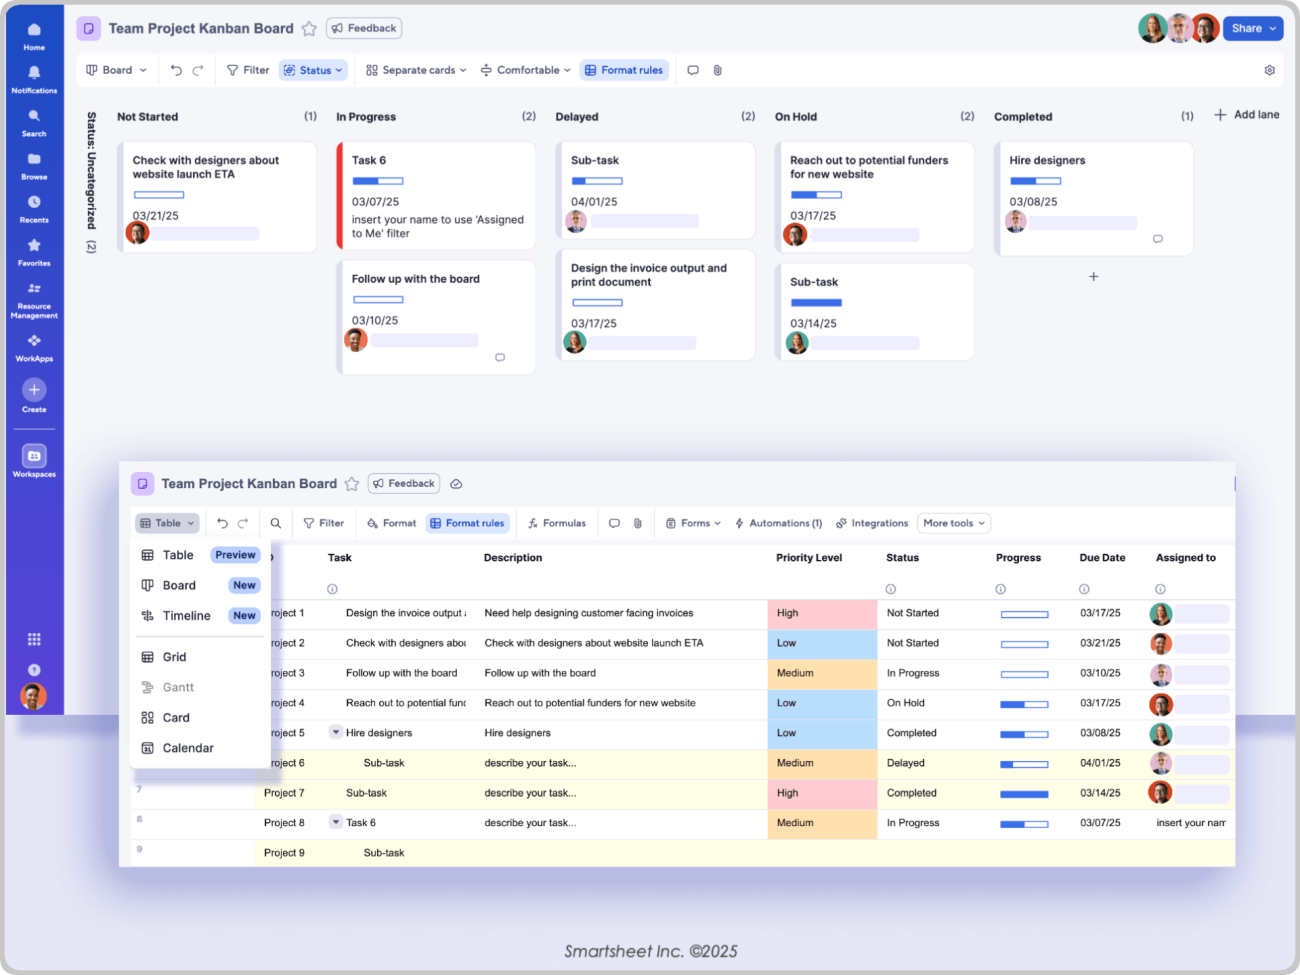The height and width of the screenshot is (975, 1300).
Task: Click Add lane on the board
Action: (x=1247, y=115)
